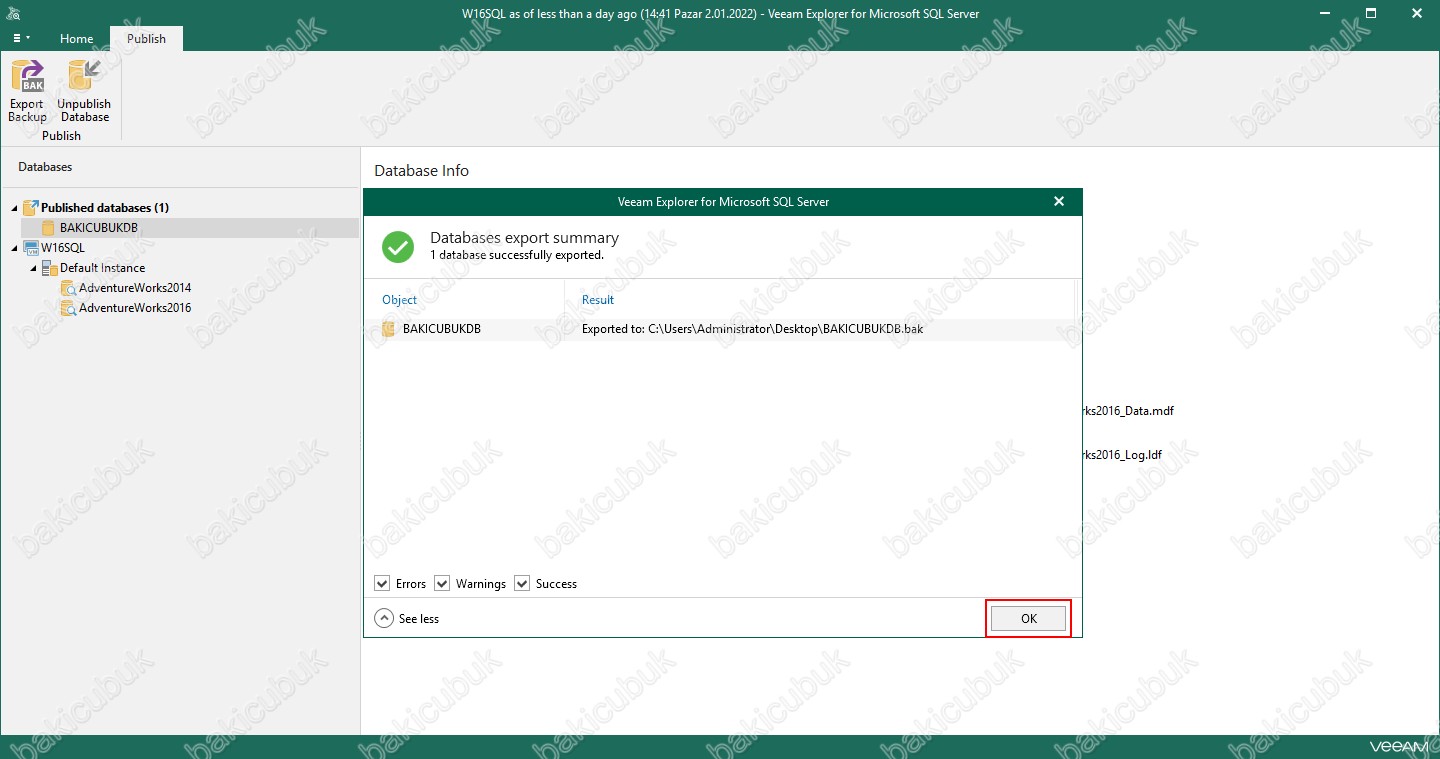Click the rks2016_Data.mdf file text
The width and height of the screenshot is (1440, 759).
[1129, 411]
